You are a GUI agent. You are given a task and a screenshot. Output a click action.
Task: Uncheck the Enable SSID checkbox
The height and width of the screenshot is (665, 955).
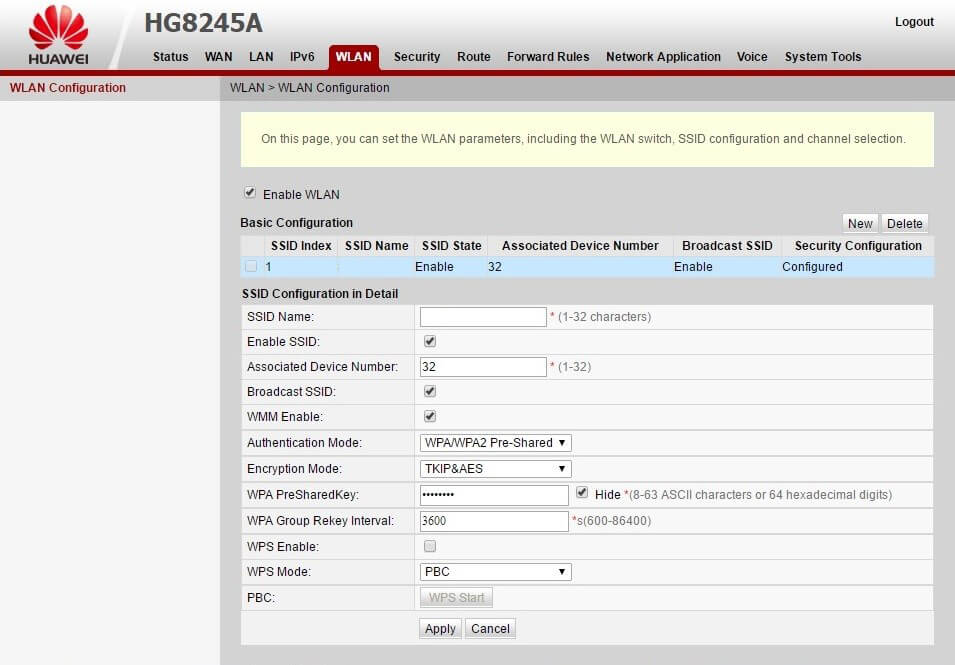tap(430, 341)
